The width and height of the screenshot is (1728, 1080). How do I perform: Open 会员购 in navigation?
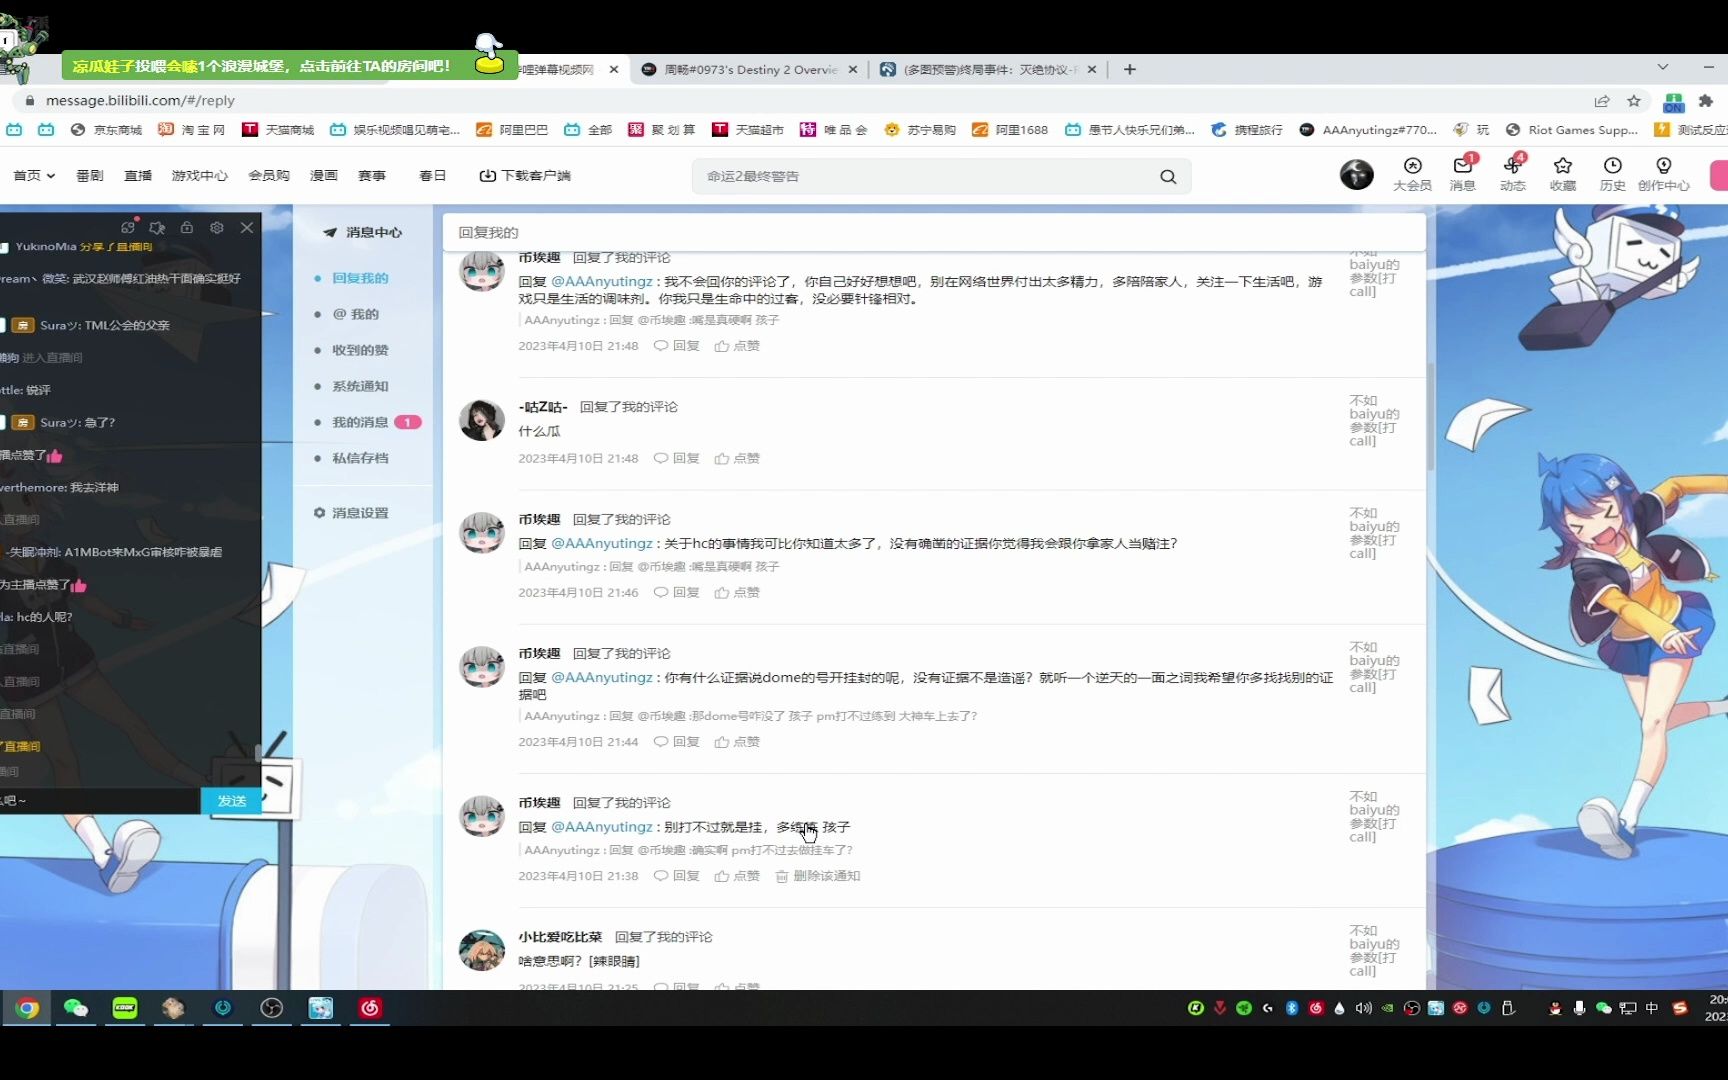pos(269,176)
